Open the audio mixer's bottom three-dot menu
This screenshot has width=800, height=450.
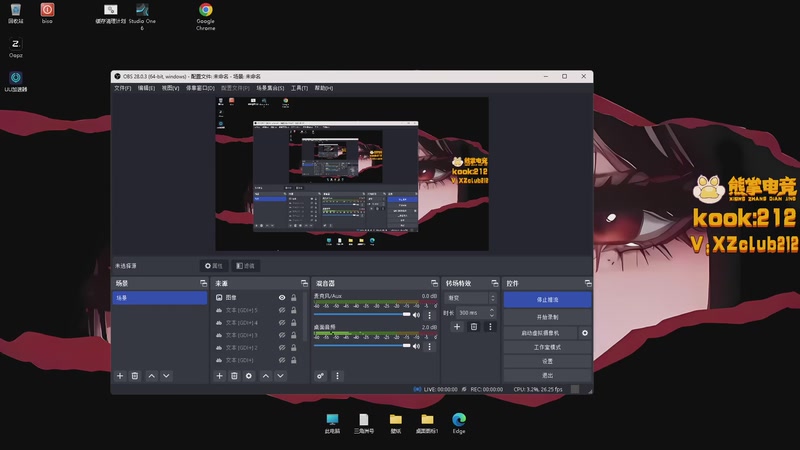tap(337, 376)
